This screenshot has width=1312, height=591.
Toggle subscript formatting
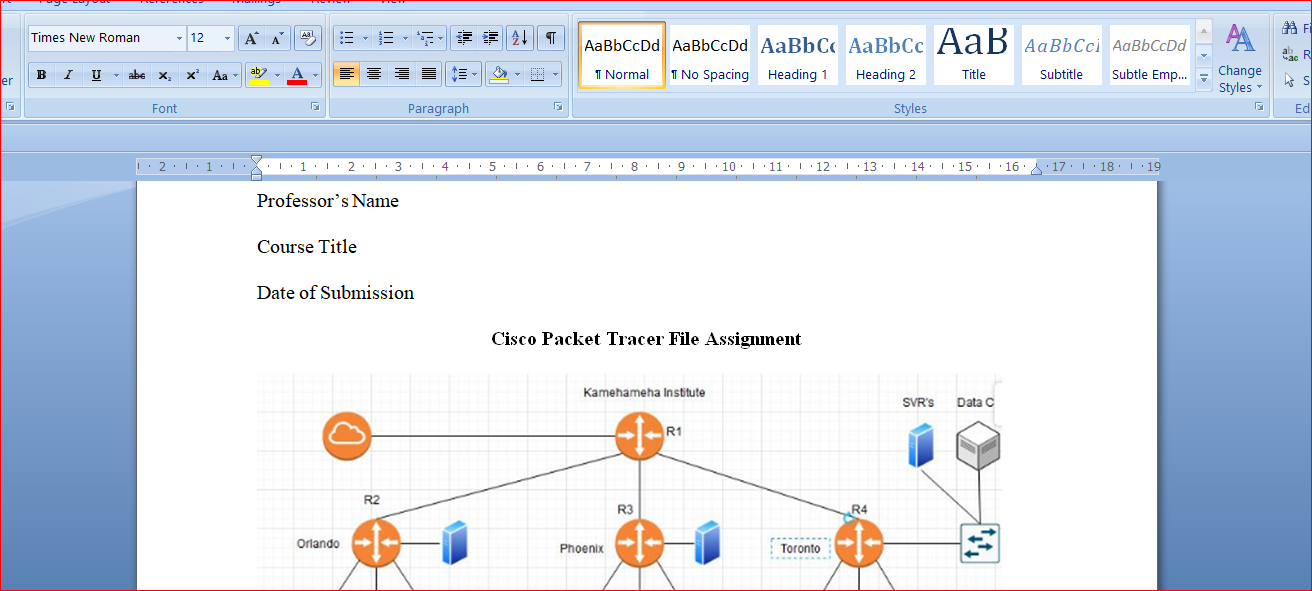(x=165, y=75)
